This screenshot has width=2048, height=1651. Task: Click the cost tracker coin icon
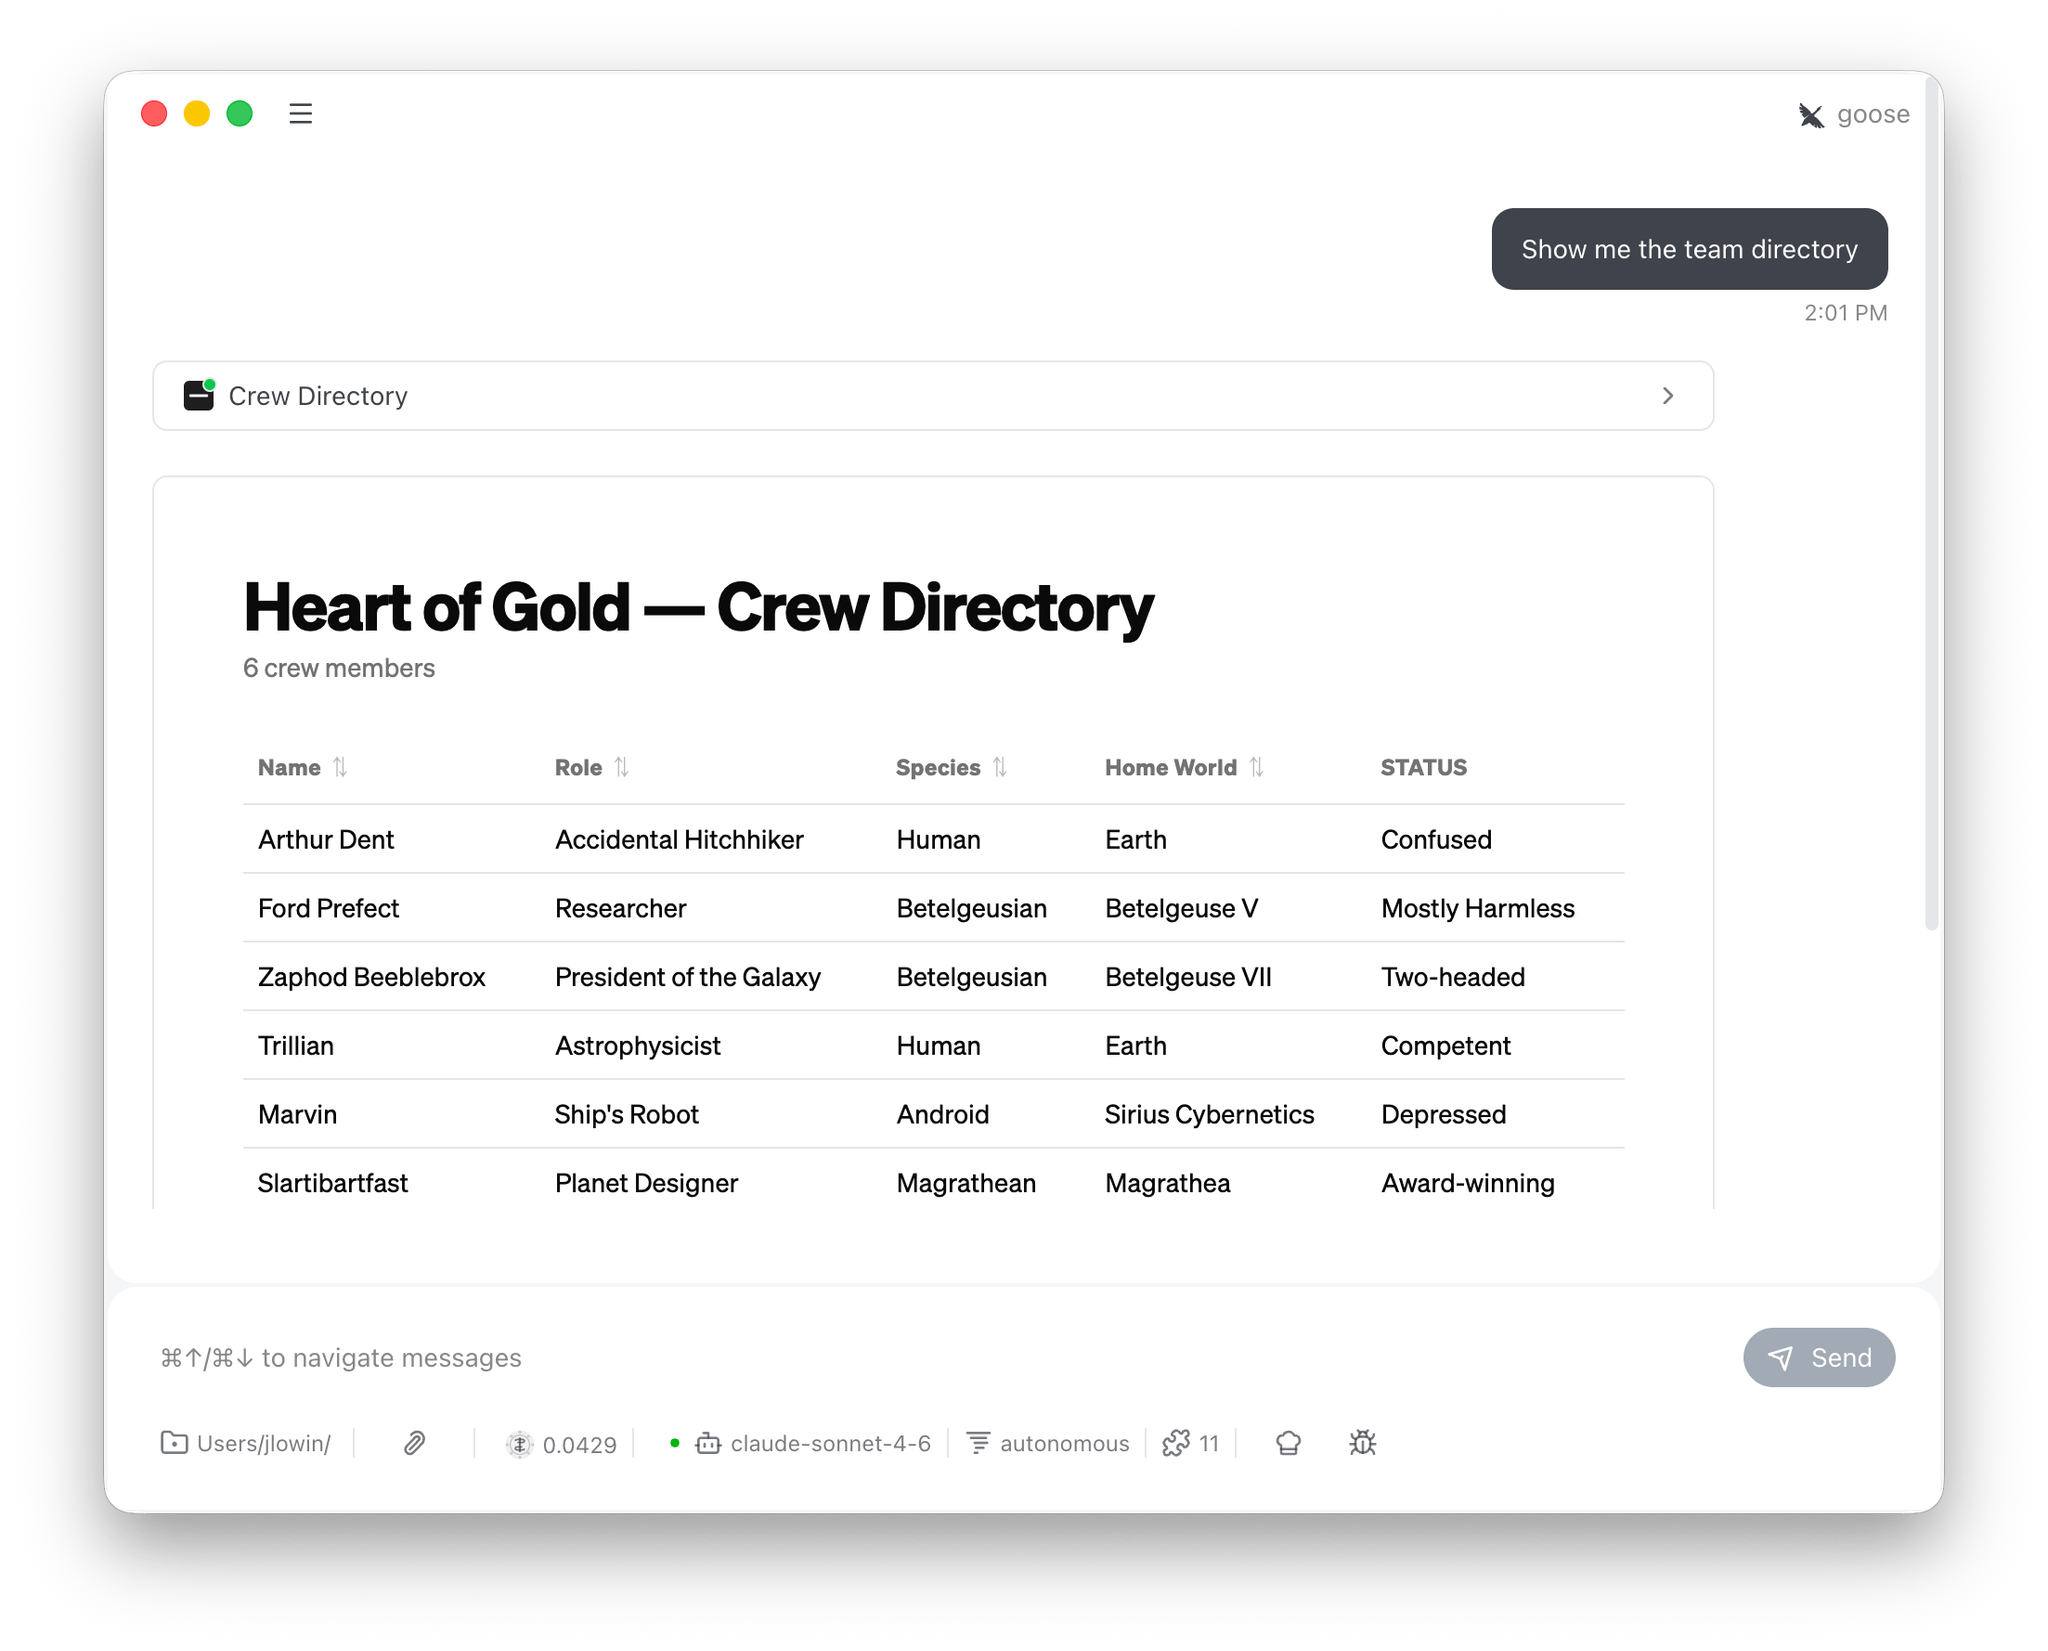519,1444
